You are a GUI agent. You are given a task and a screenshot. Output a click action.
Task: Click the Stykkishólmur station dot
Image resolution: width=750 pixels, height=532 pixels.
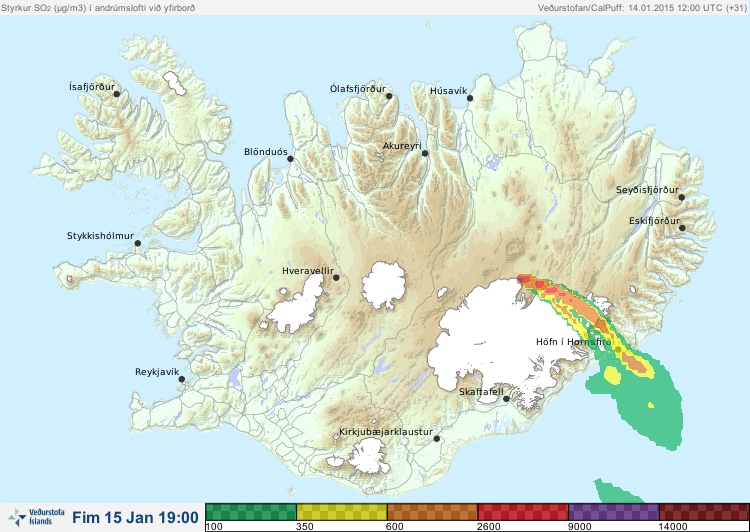point(138,244)
